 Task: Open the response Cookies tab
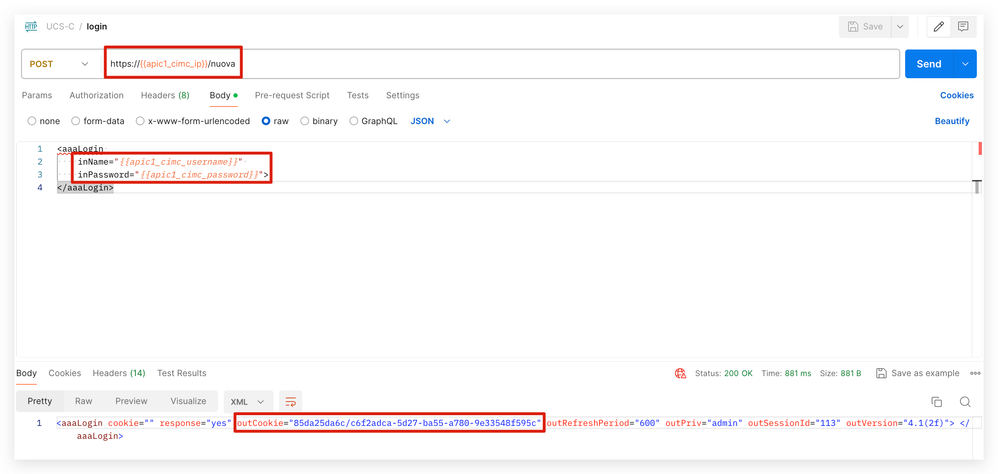[64, 373]
